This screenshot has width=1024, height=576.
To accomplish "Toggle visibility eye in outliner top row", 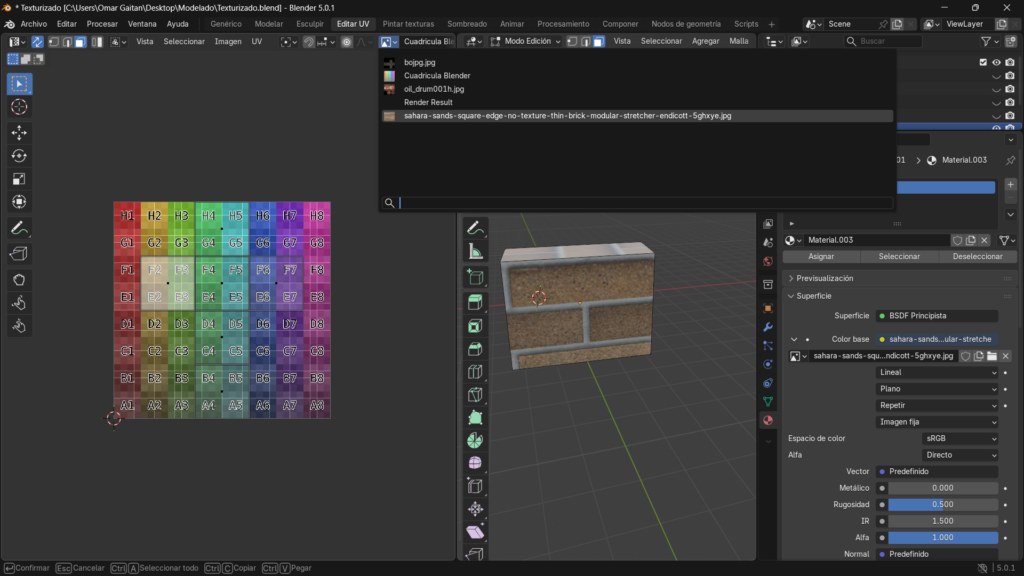I will click(x=996, y=62).
